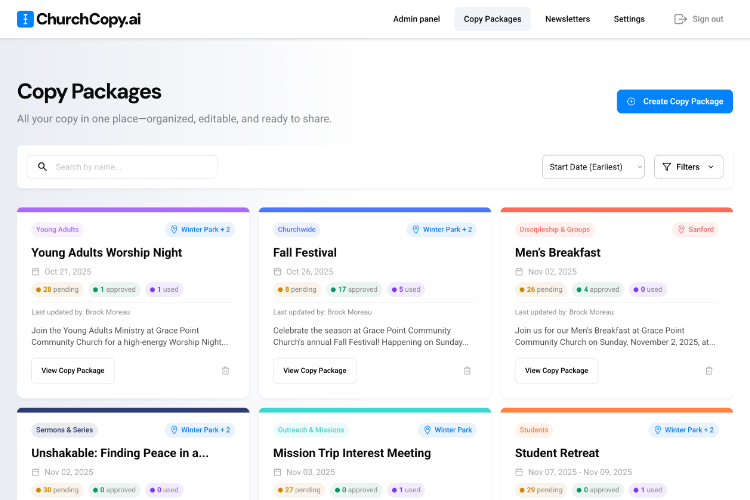750x500 pixels.
Task: View Copy Package for Men's Breakfast
Action: pyautogui.click(x=556, y=371)
